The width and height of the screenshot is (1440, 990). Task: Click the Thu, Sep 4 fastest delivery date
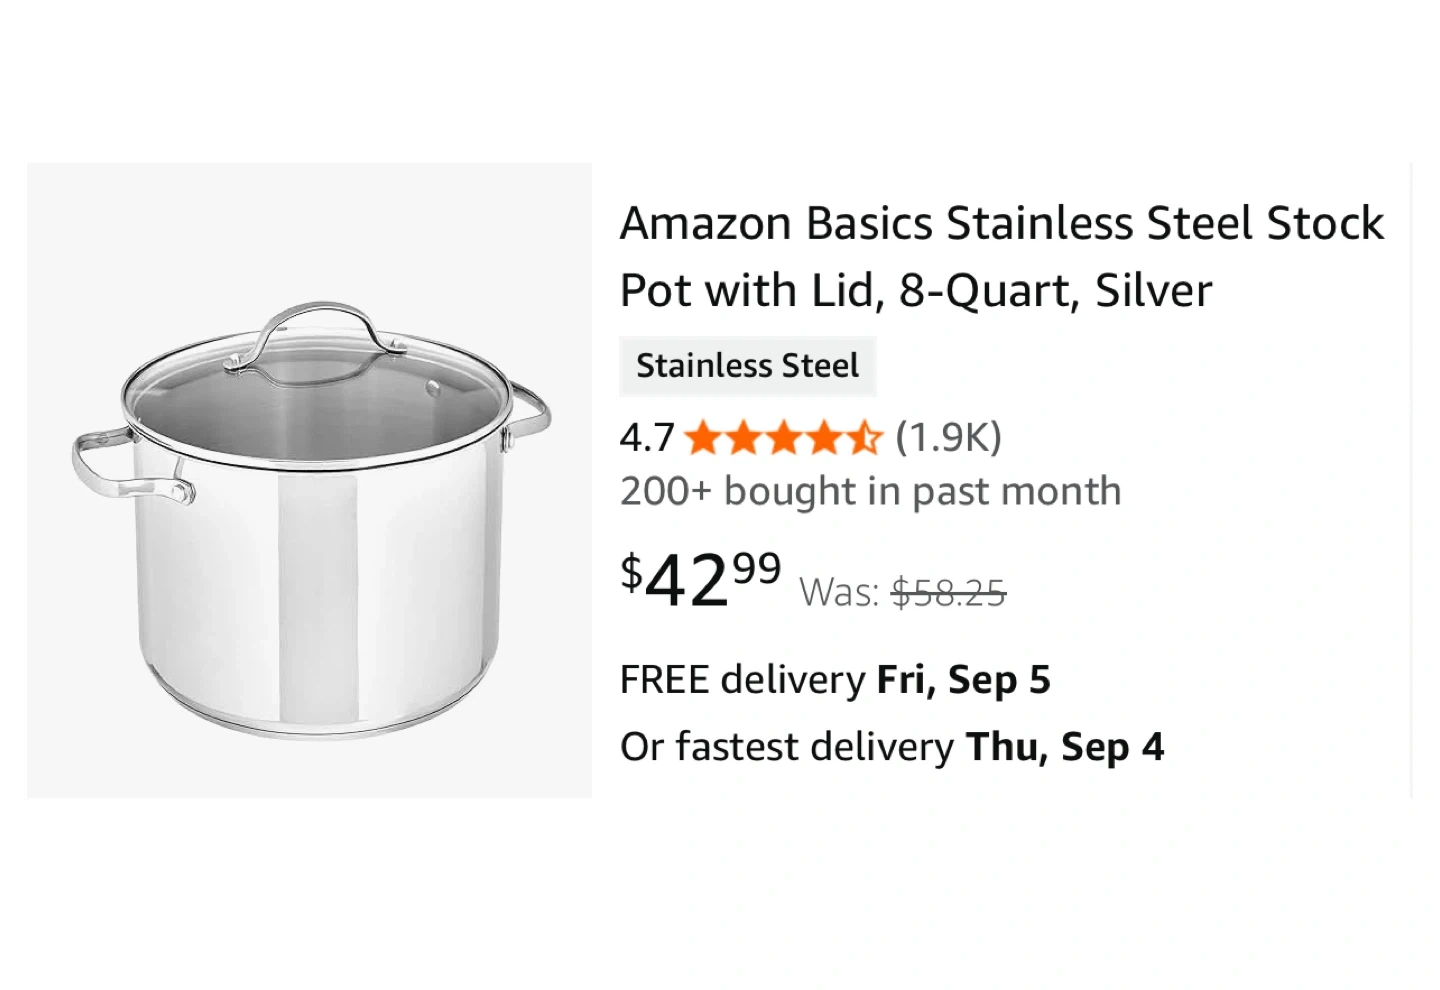click(1065, 747)
